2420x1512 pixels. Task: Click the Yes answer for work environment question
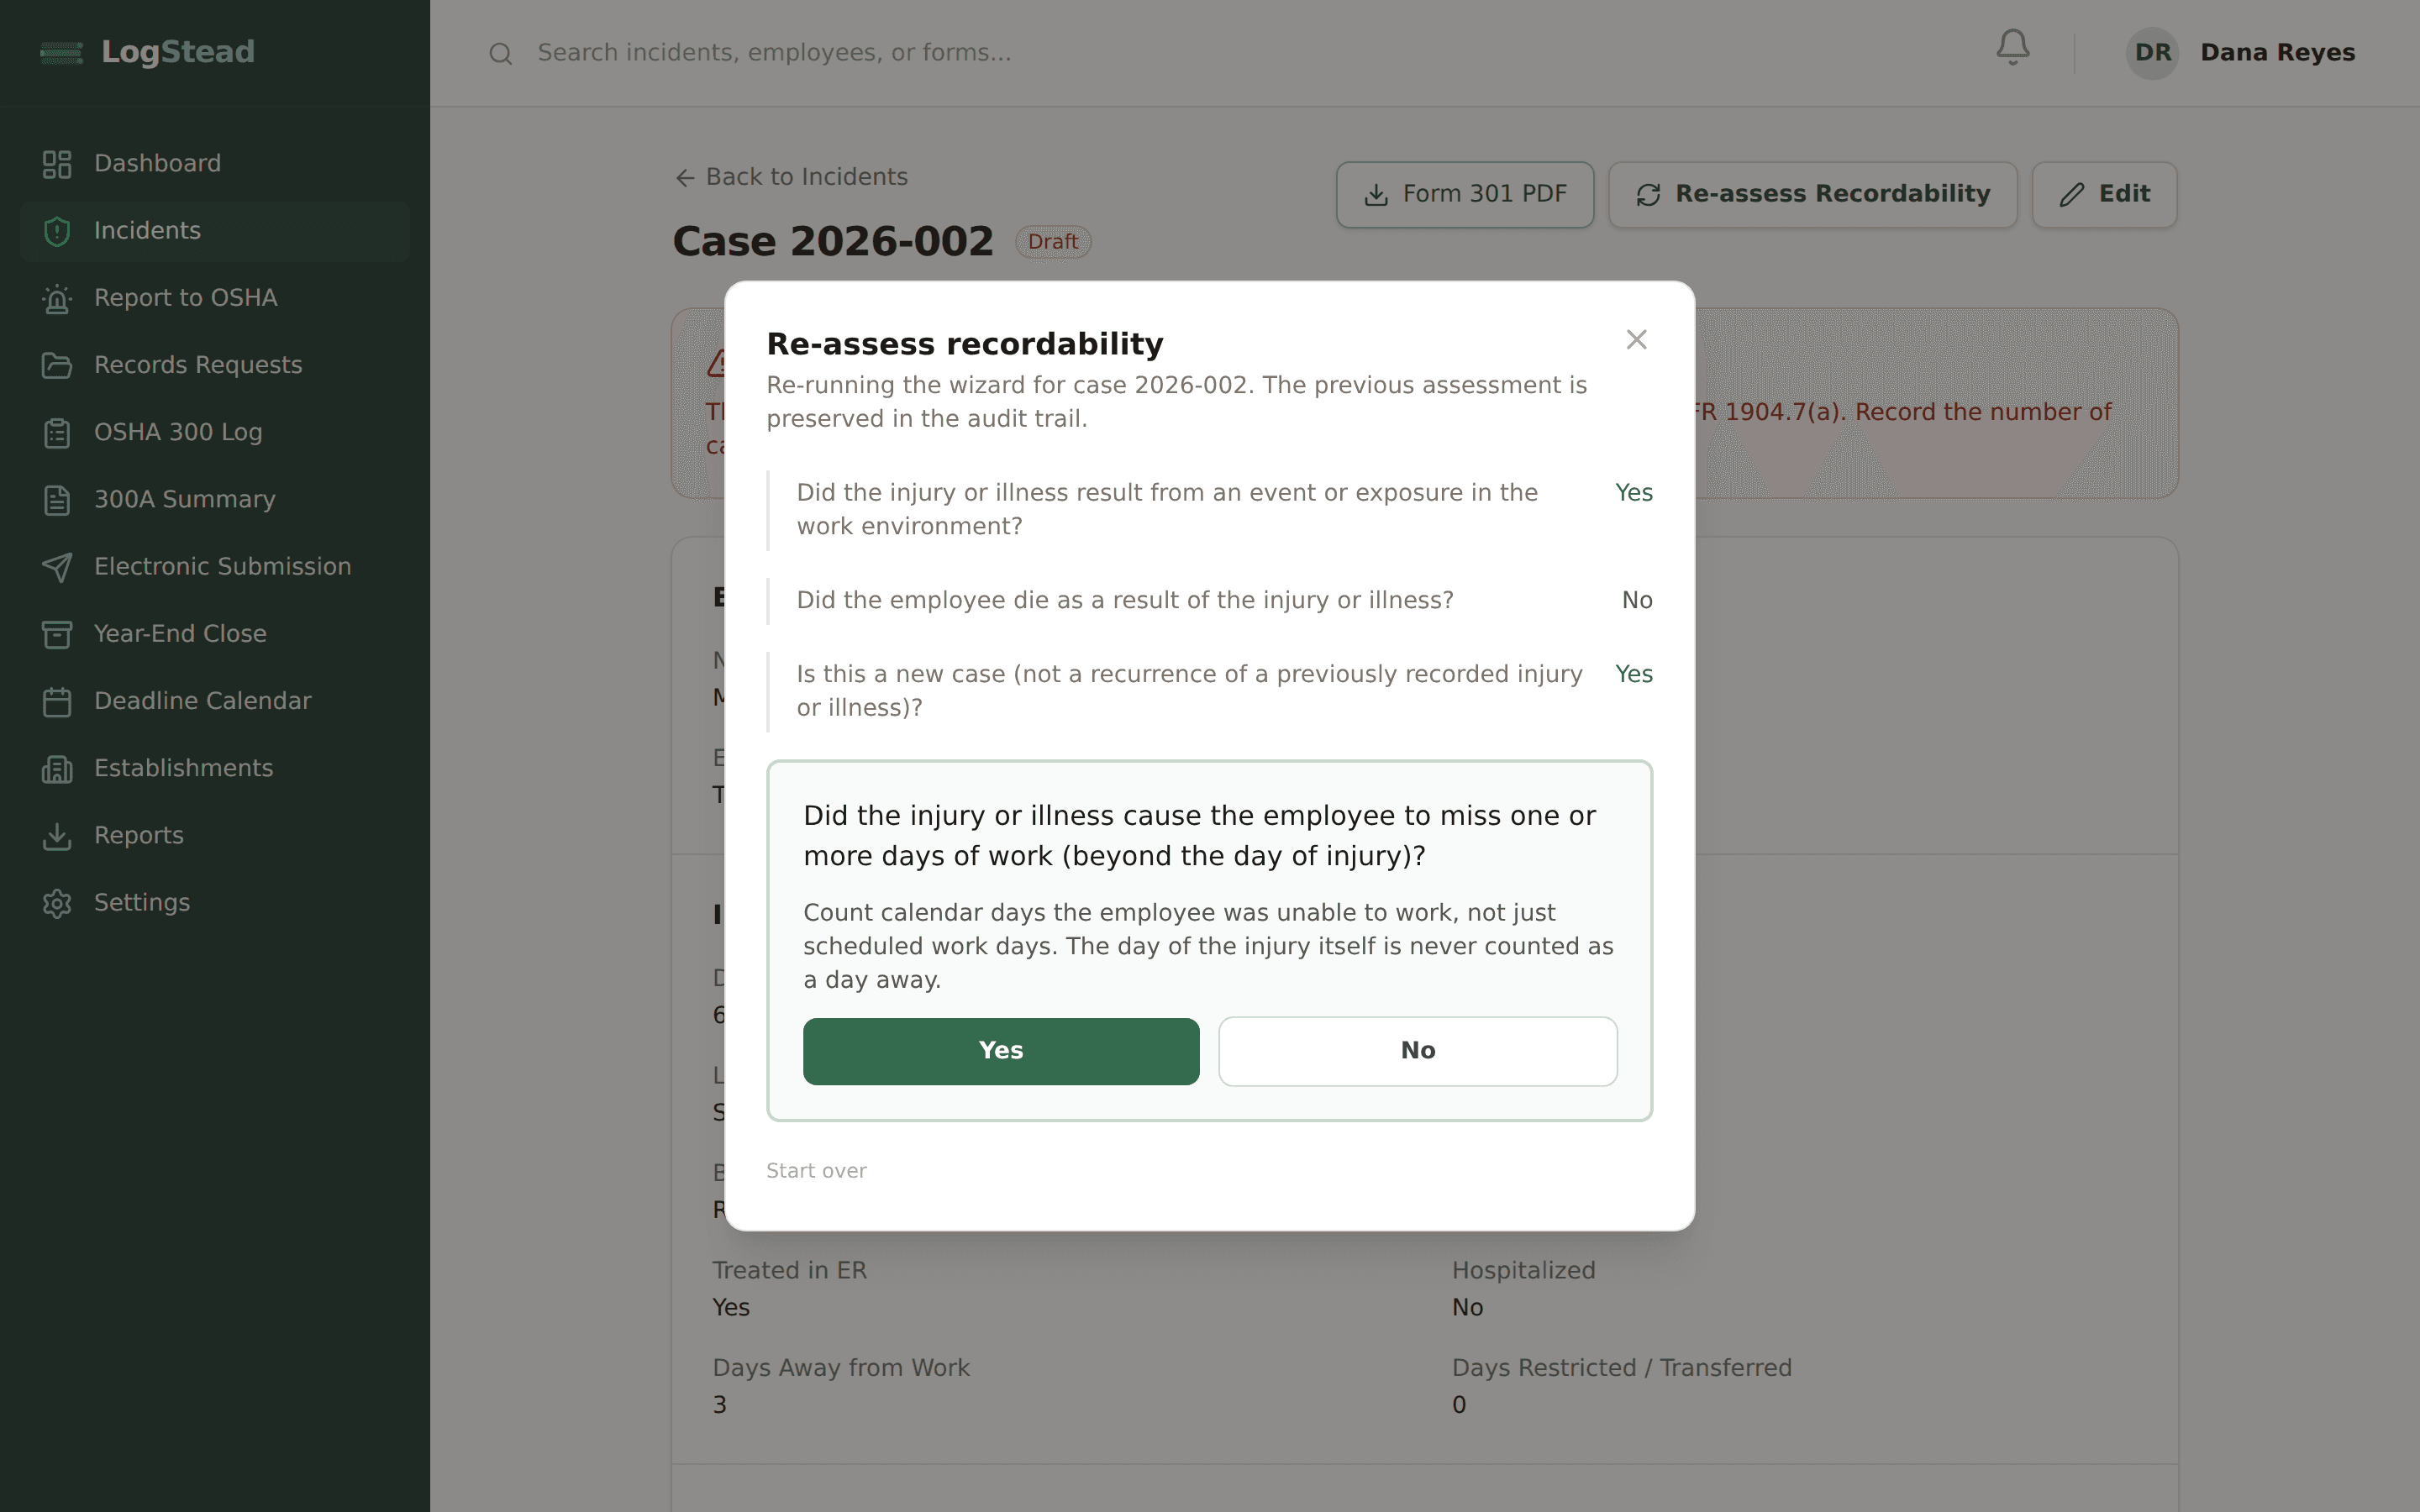pyautogui.click(x=1634, y=493)
